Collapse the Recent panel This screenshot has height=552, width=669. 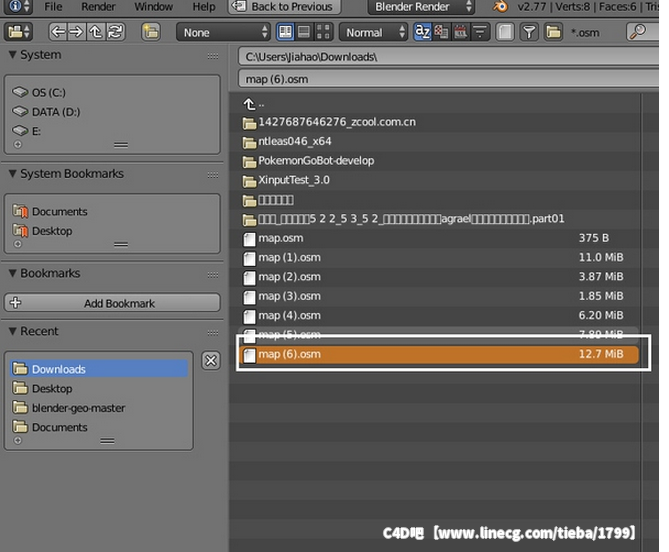tap(13, 331)
